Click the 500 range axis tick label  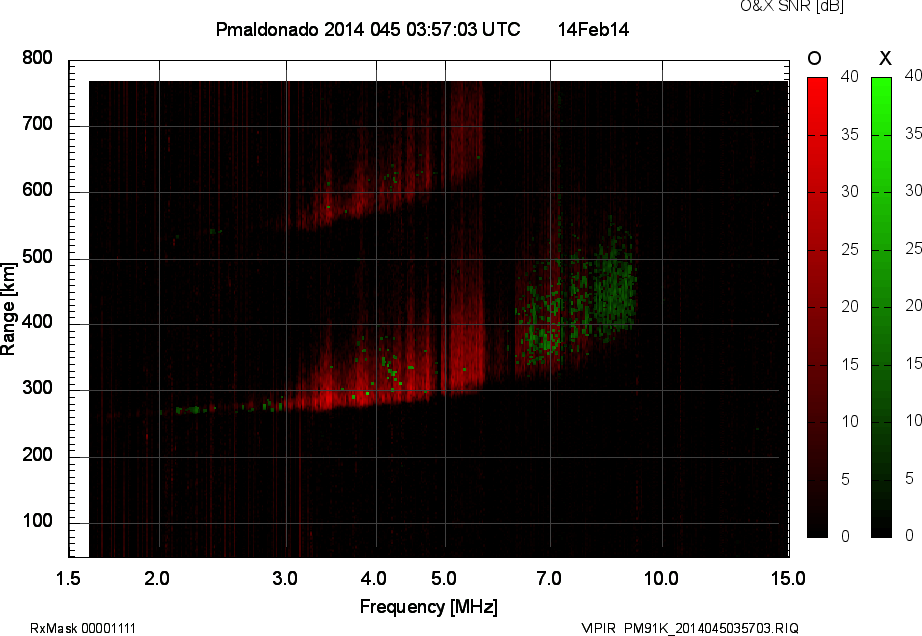click(x=37, y=256)
